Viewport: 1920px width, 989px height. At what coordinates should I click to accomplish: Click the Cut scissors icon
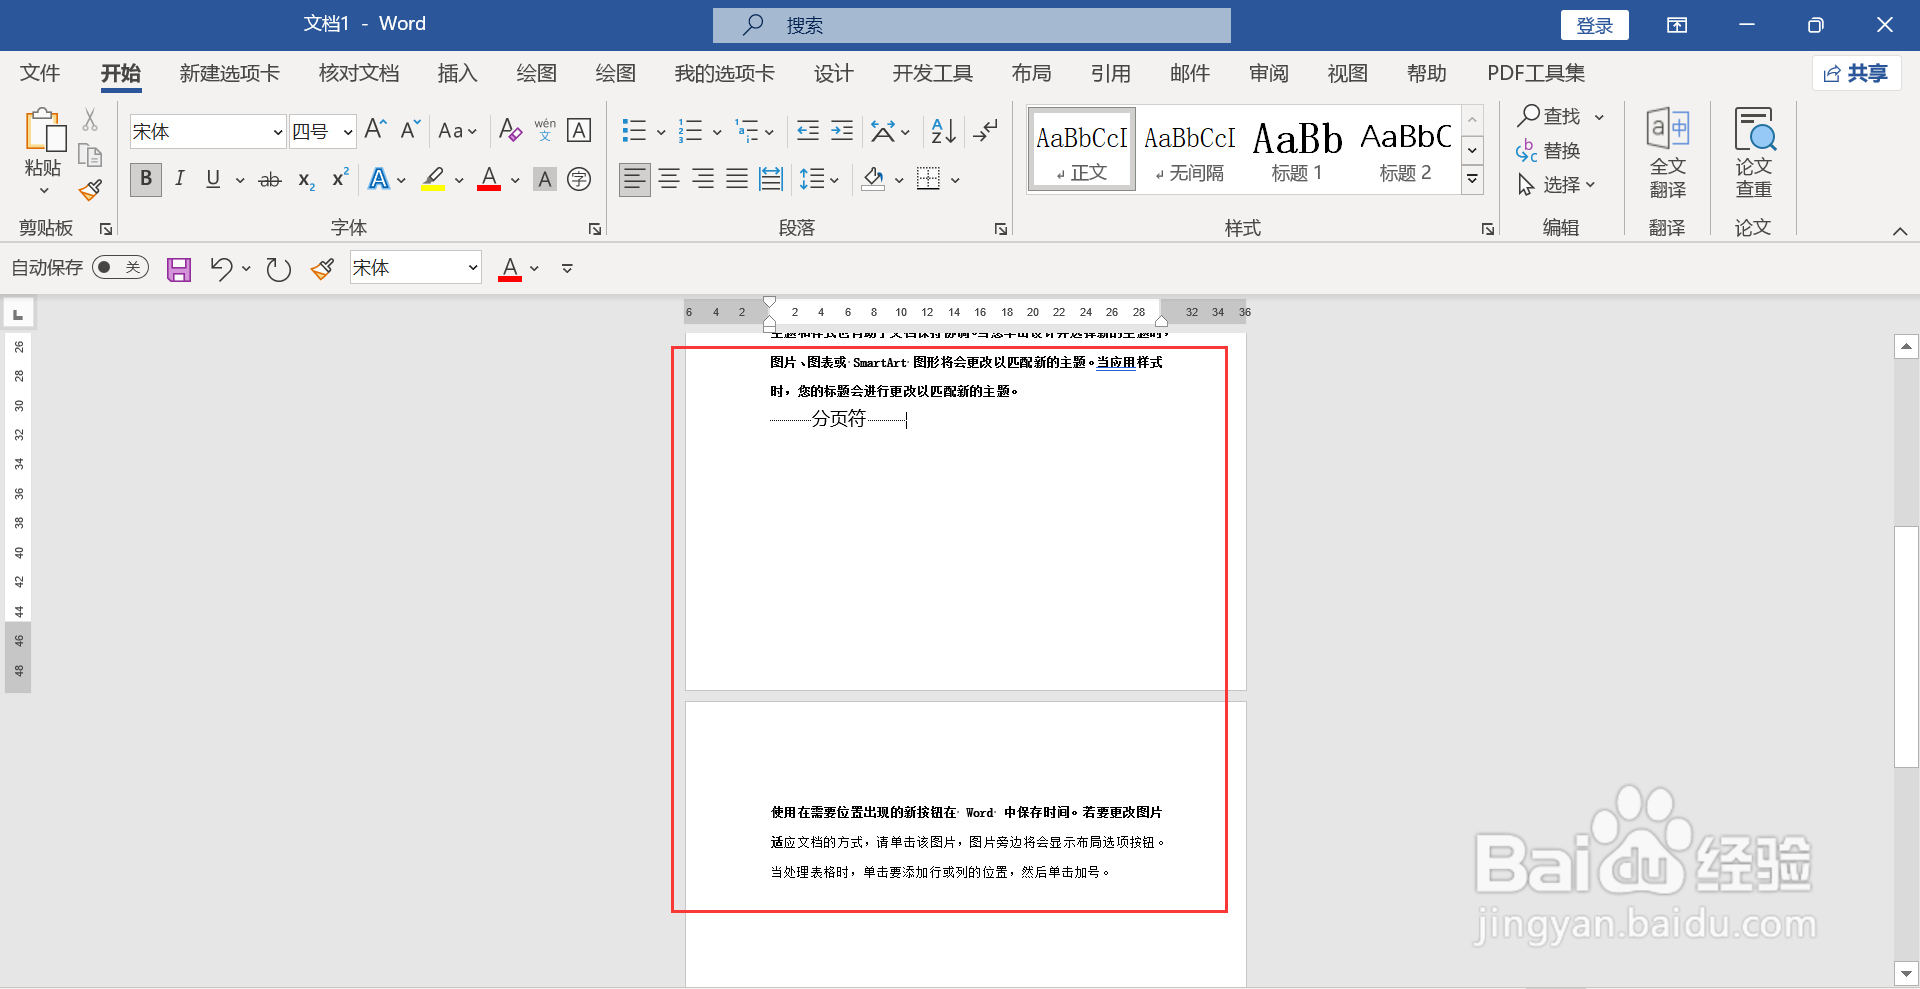pos(90,120)
